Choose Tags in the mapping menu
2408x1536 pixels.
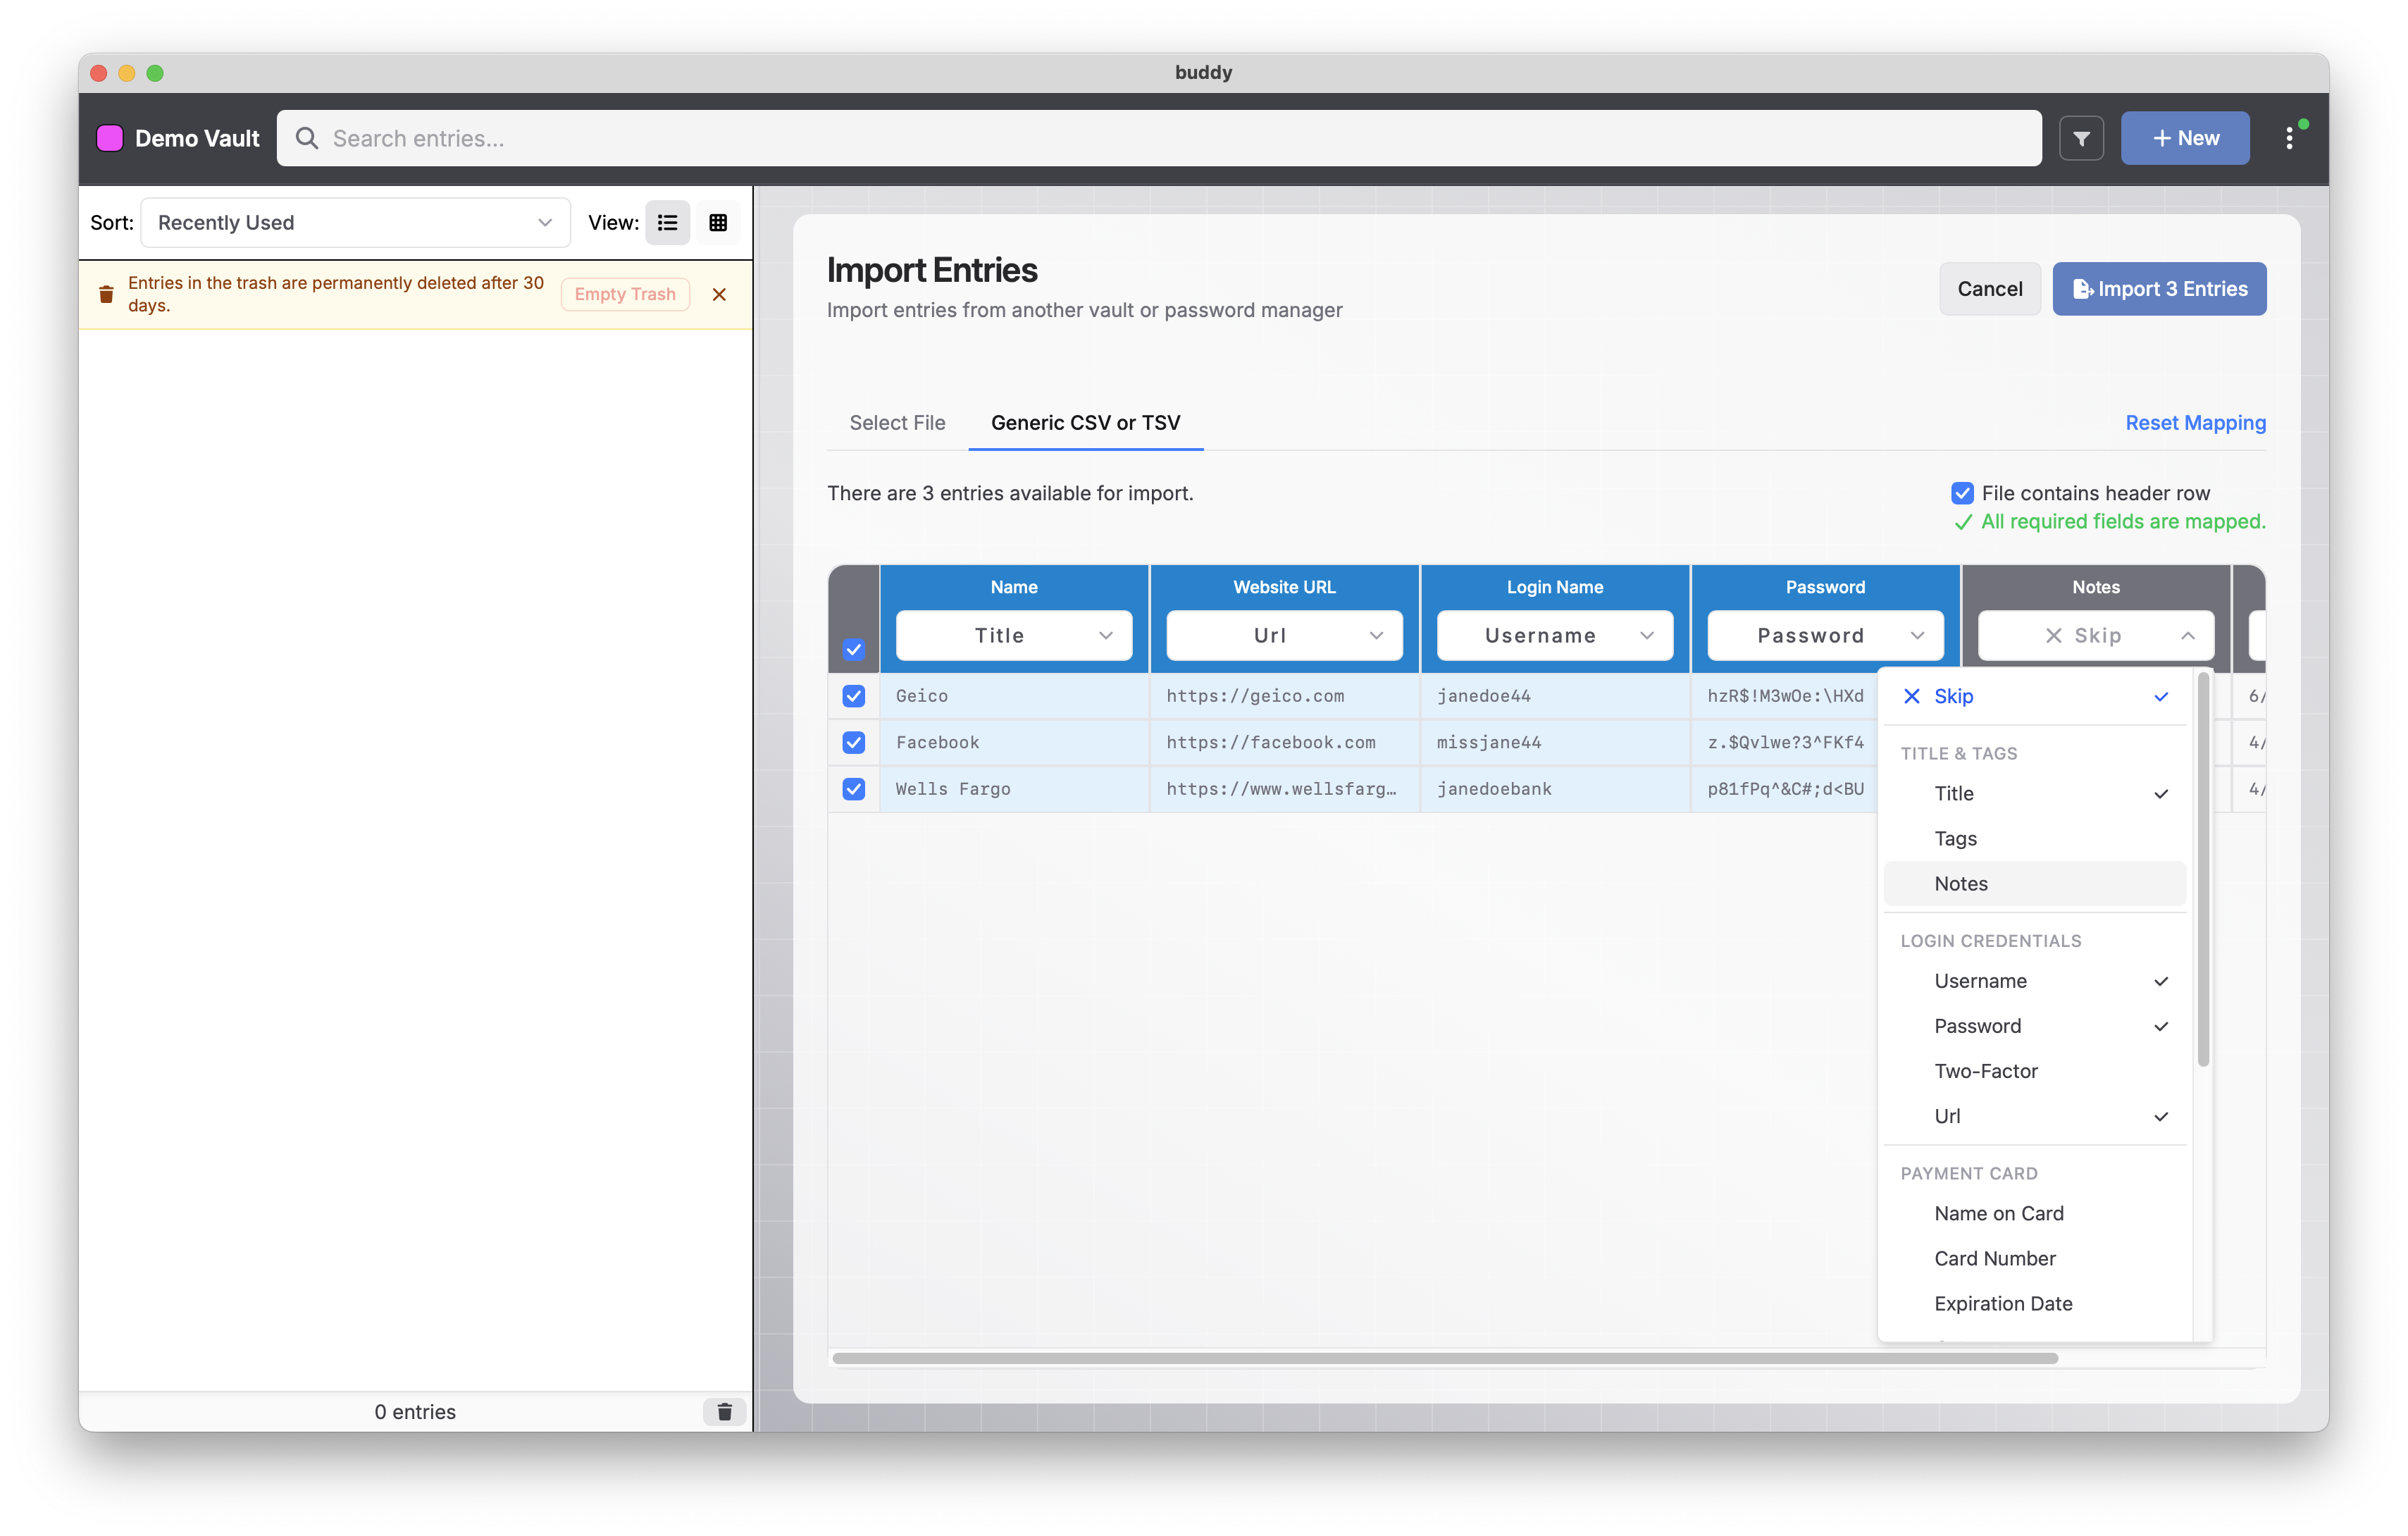point(2034,838)
